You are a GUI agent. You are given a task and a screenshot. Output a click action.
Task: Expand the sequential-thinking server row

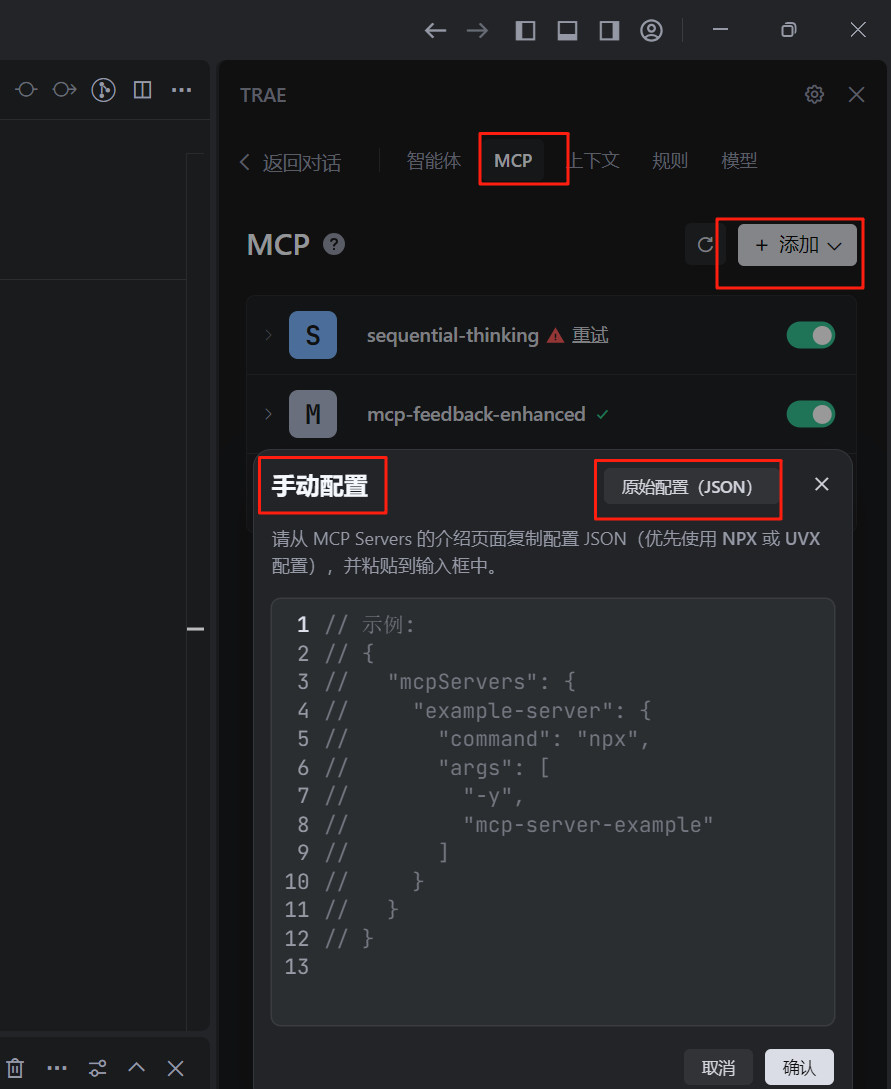pyautogui.click(x=268, y=335)
